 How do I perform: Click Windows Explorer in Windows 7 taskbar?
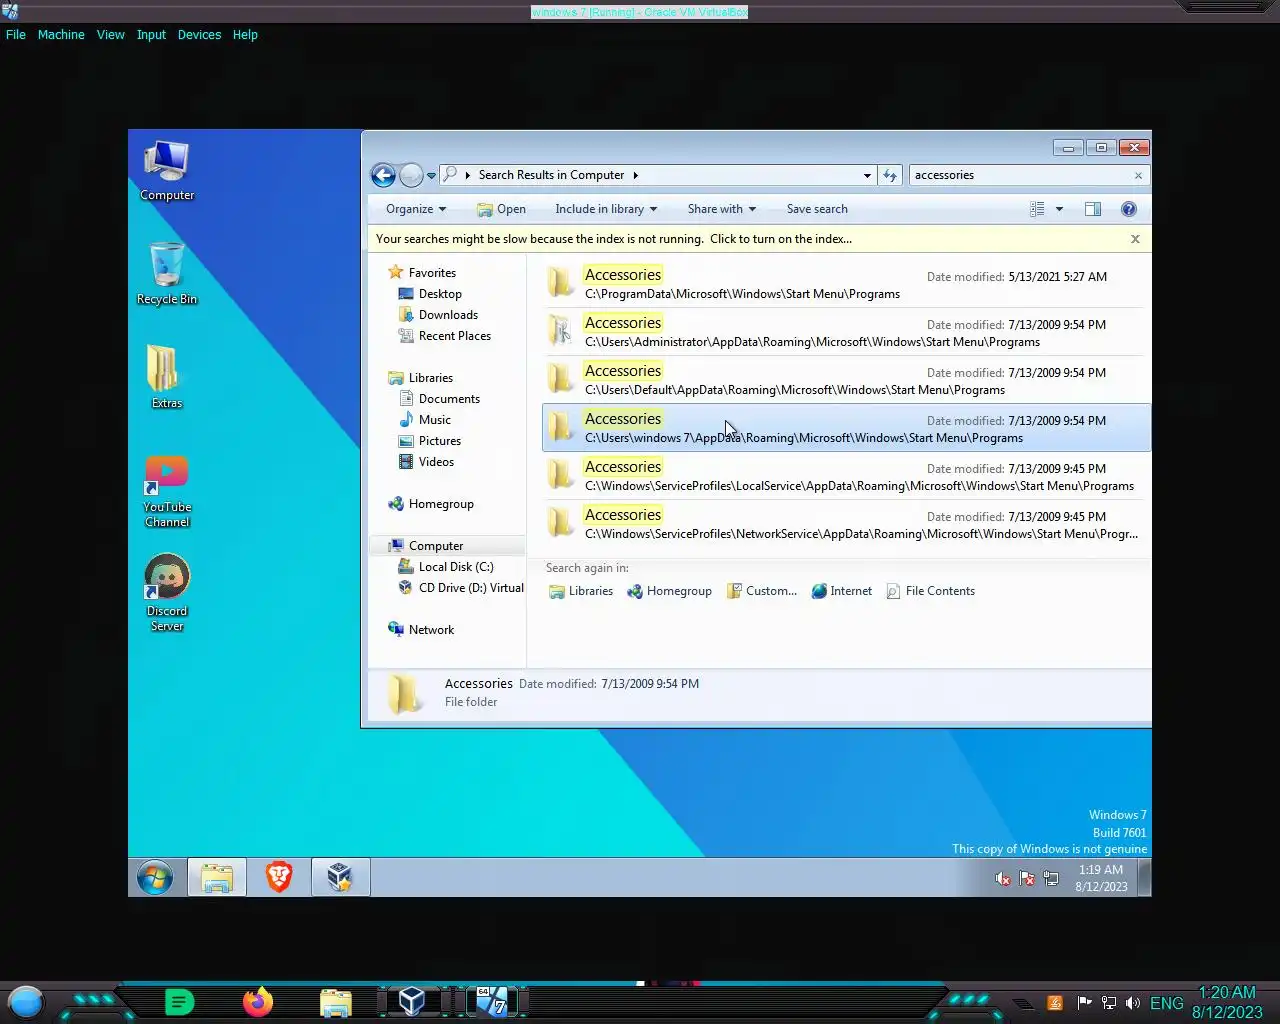[x=217, y=878]
